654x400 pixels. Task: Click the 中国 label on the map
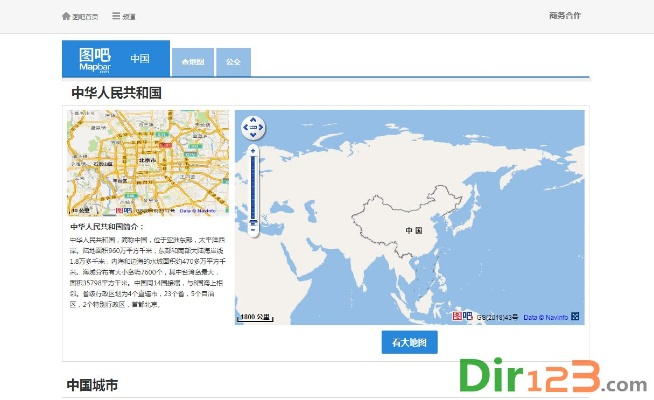[414, 230]
